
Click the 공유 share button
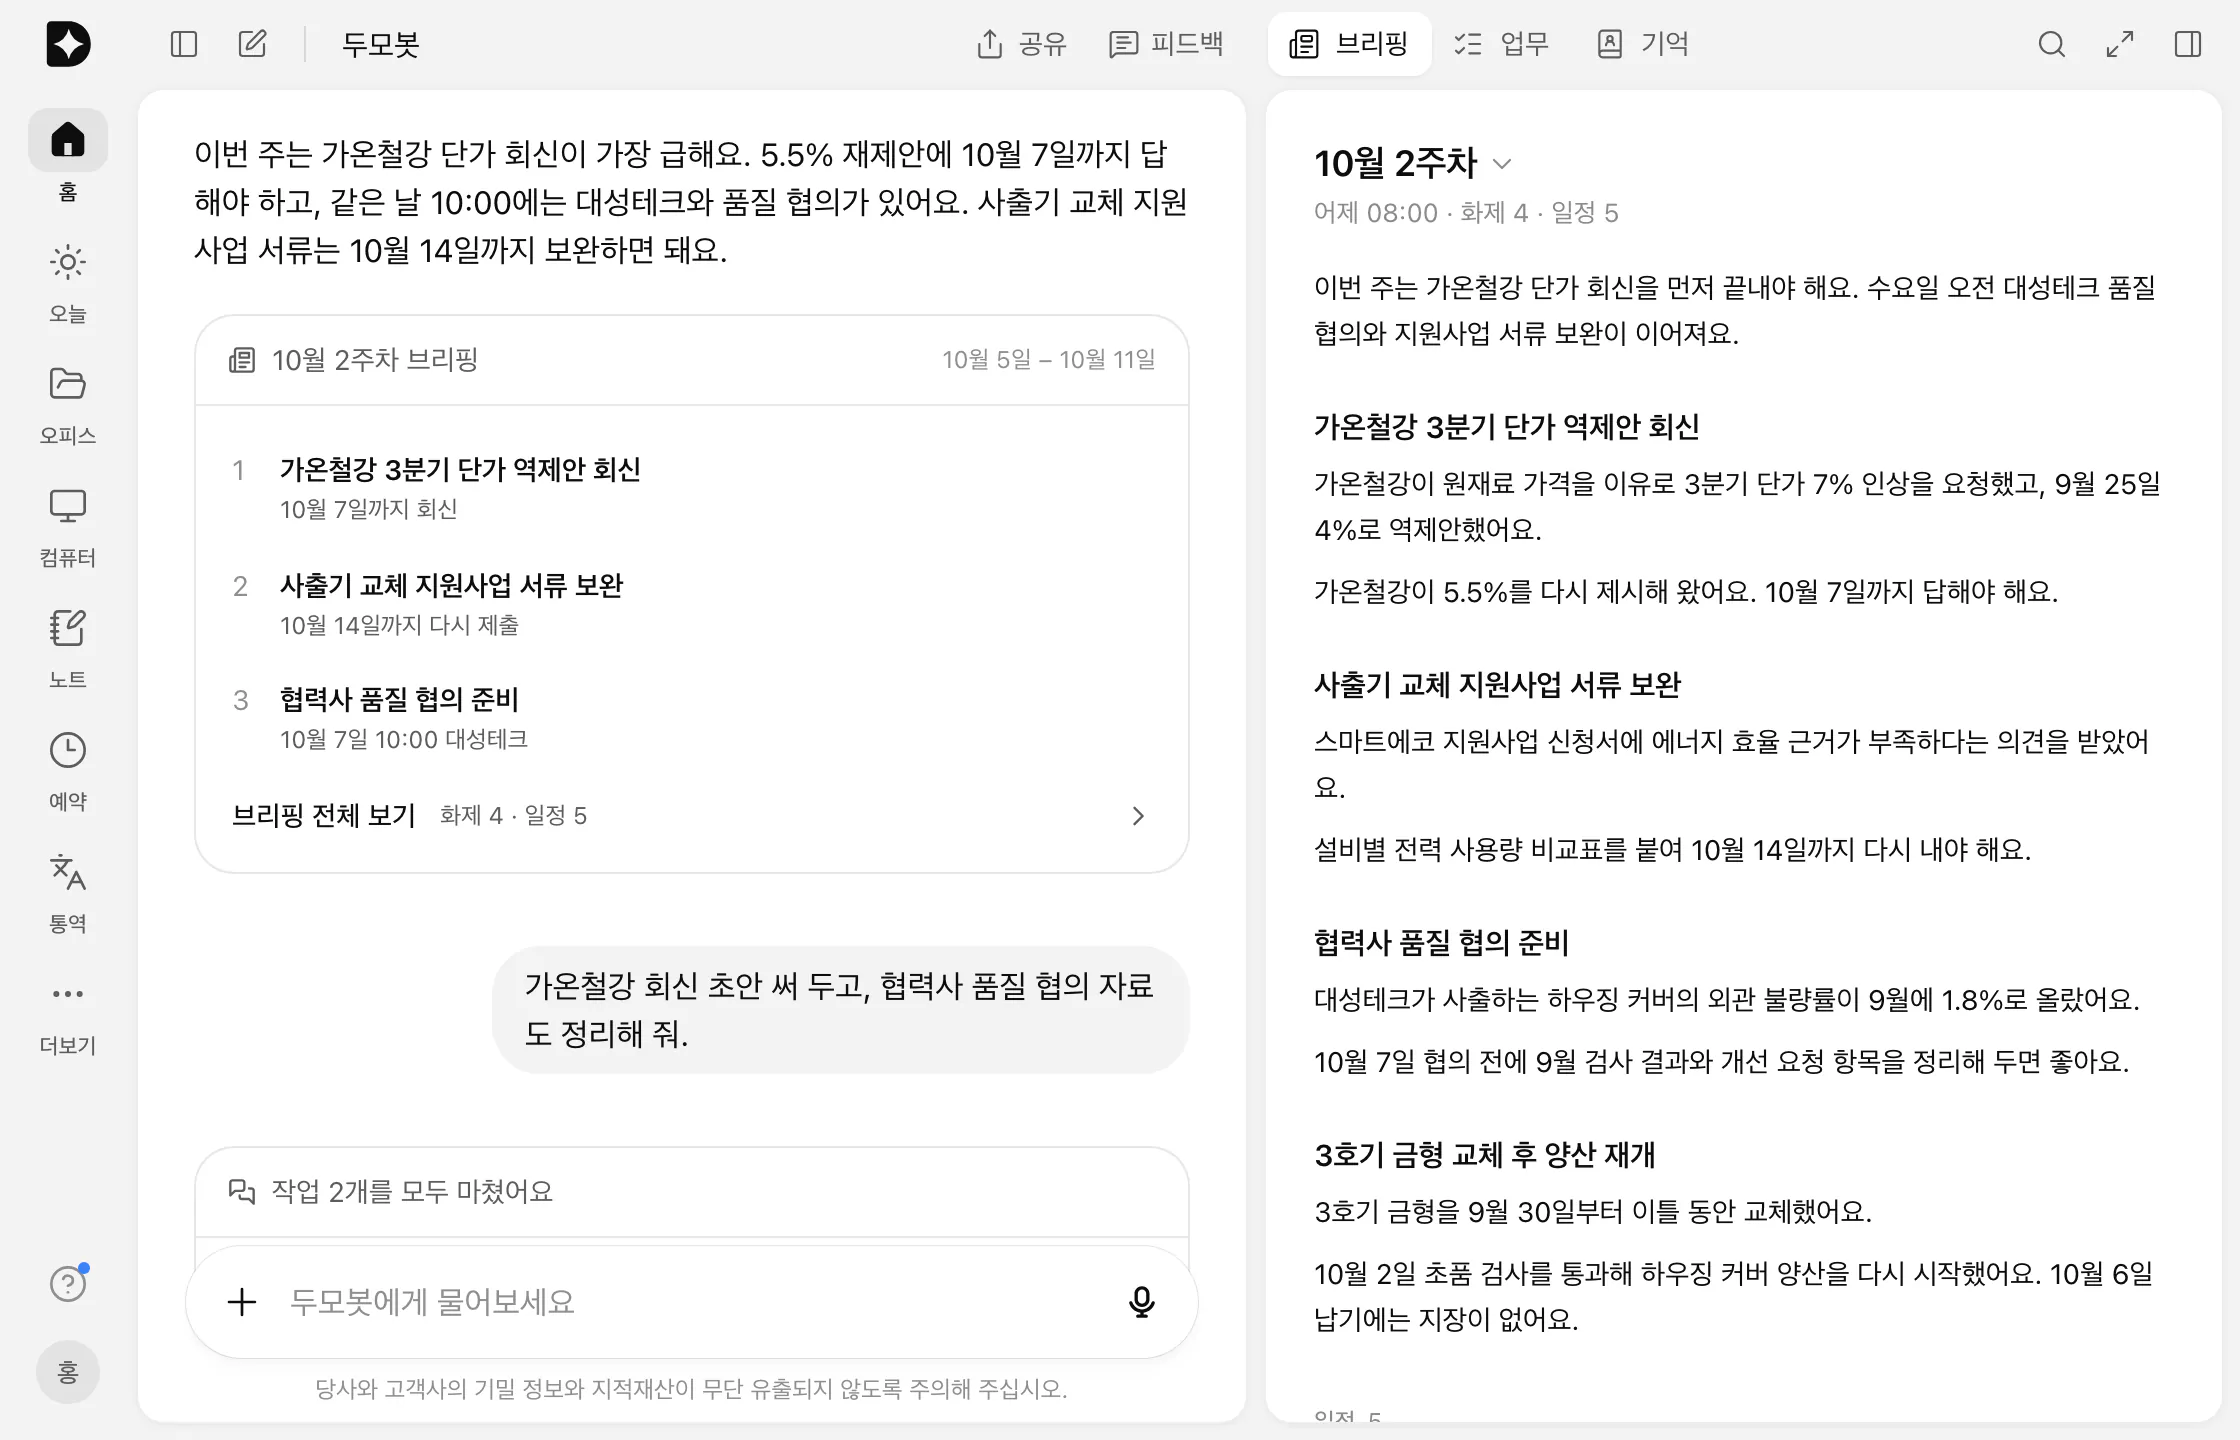click(1021, 44)
